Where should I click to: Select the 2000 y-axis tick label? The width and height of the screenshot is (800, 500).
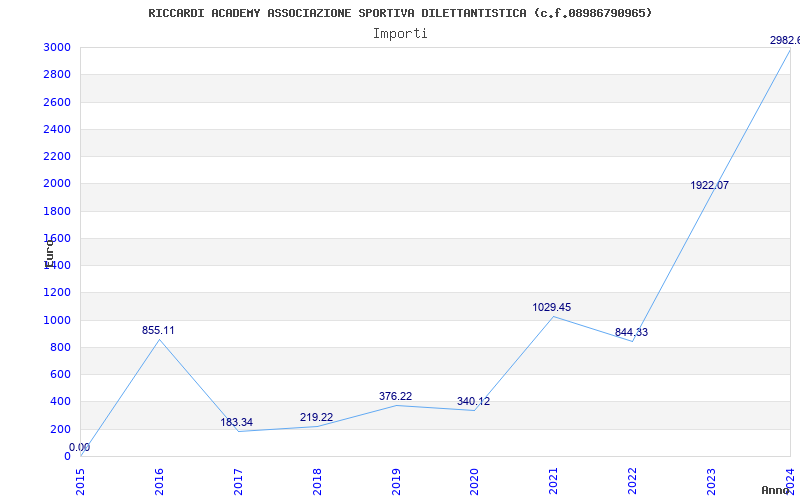coord(57,184)
